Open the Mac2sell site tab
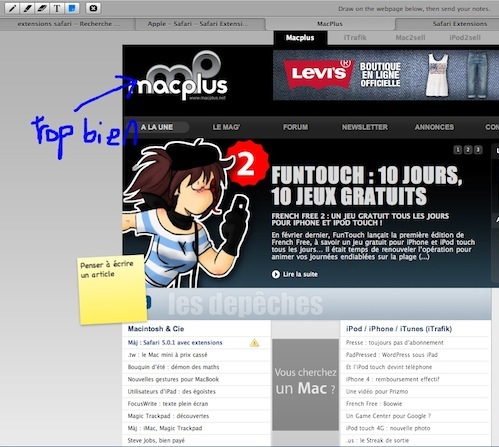 410,38
